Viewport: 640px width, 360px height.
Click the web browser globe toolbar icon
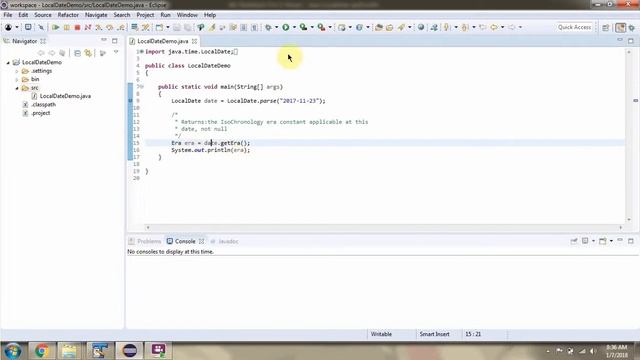click(421, 27)
